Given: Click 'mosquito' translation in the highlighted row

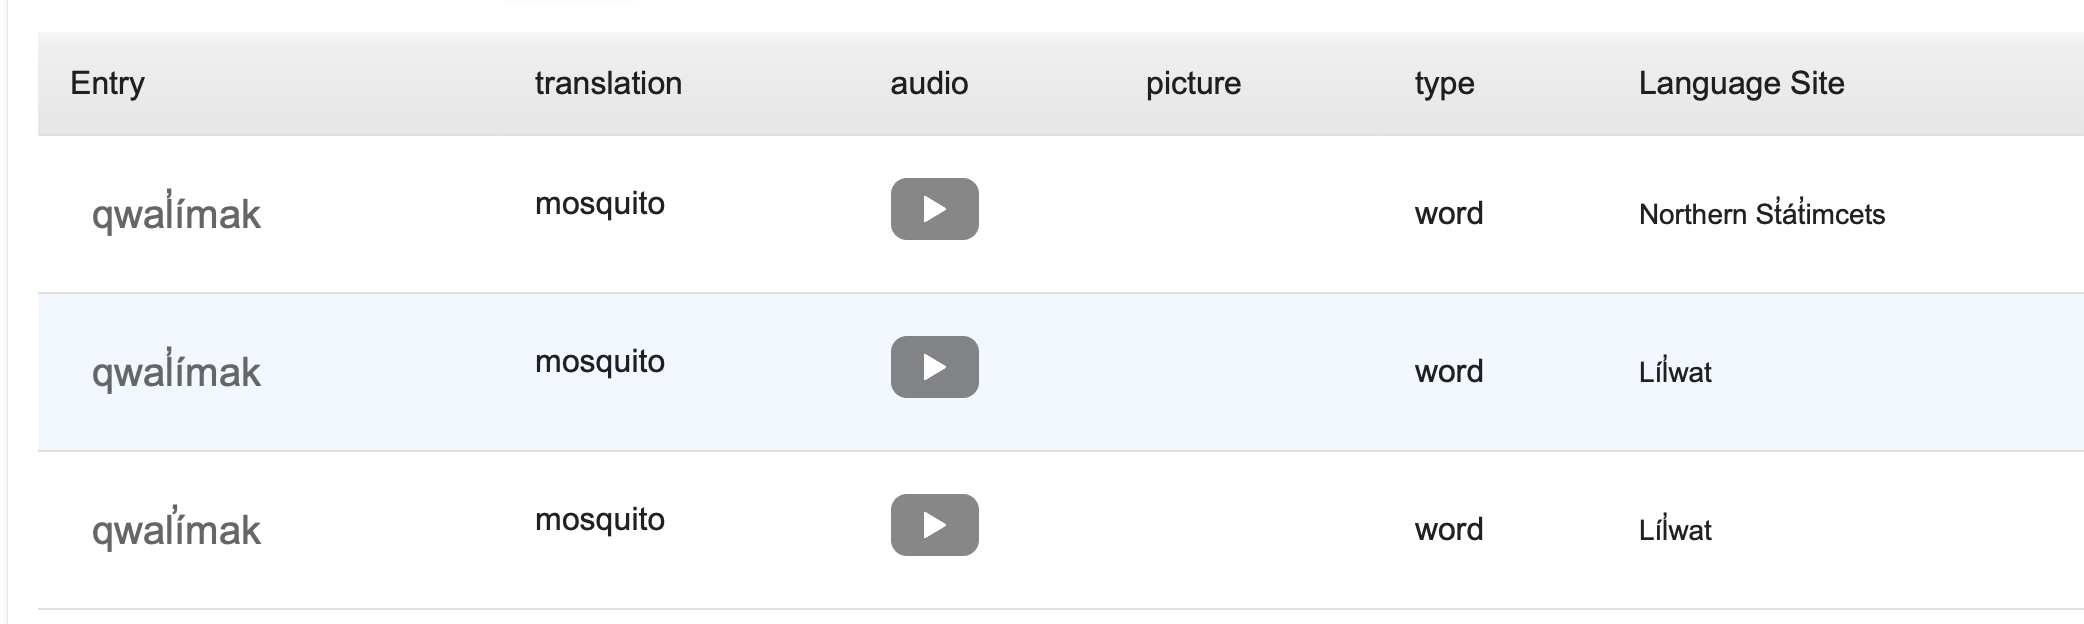Looking at the screenshot, I should pos(599,362).
